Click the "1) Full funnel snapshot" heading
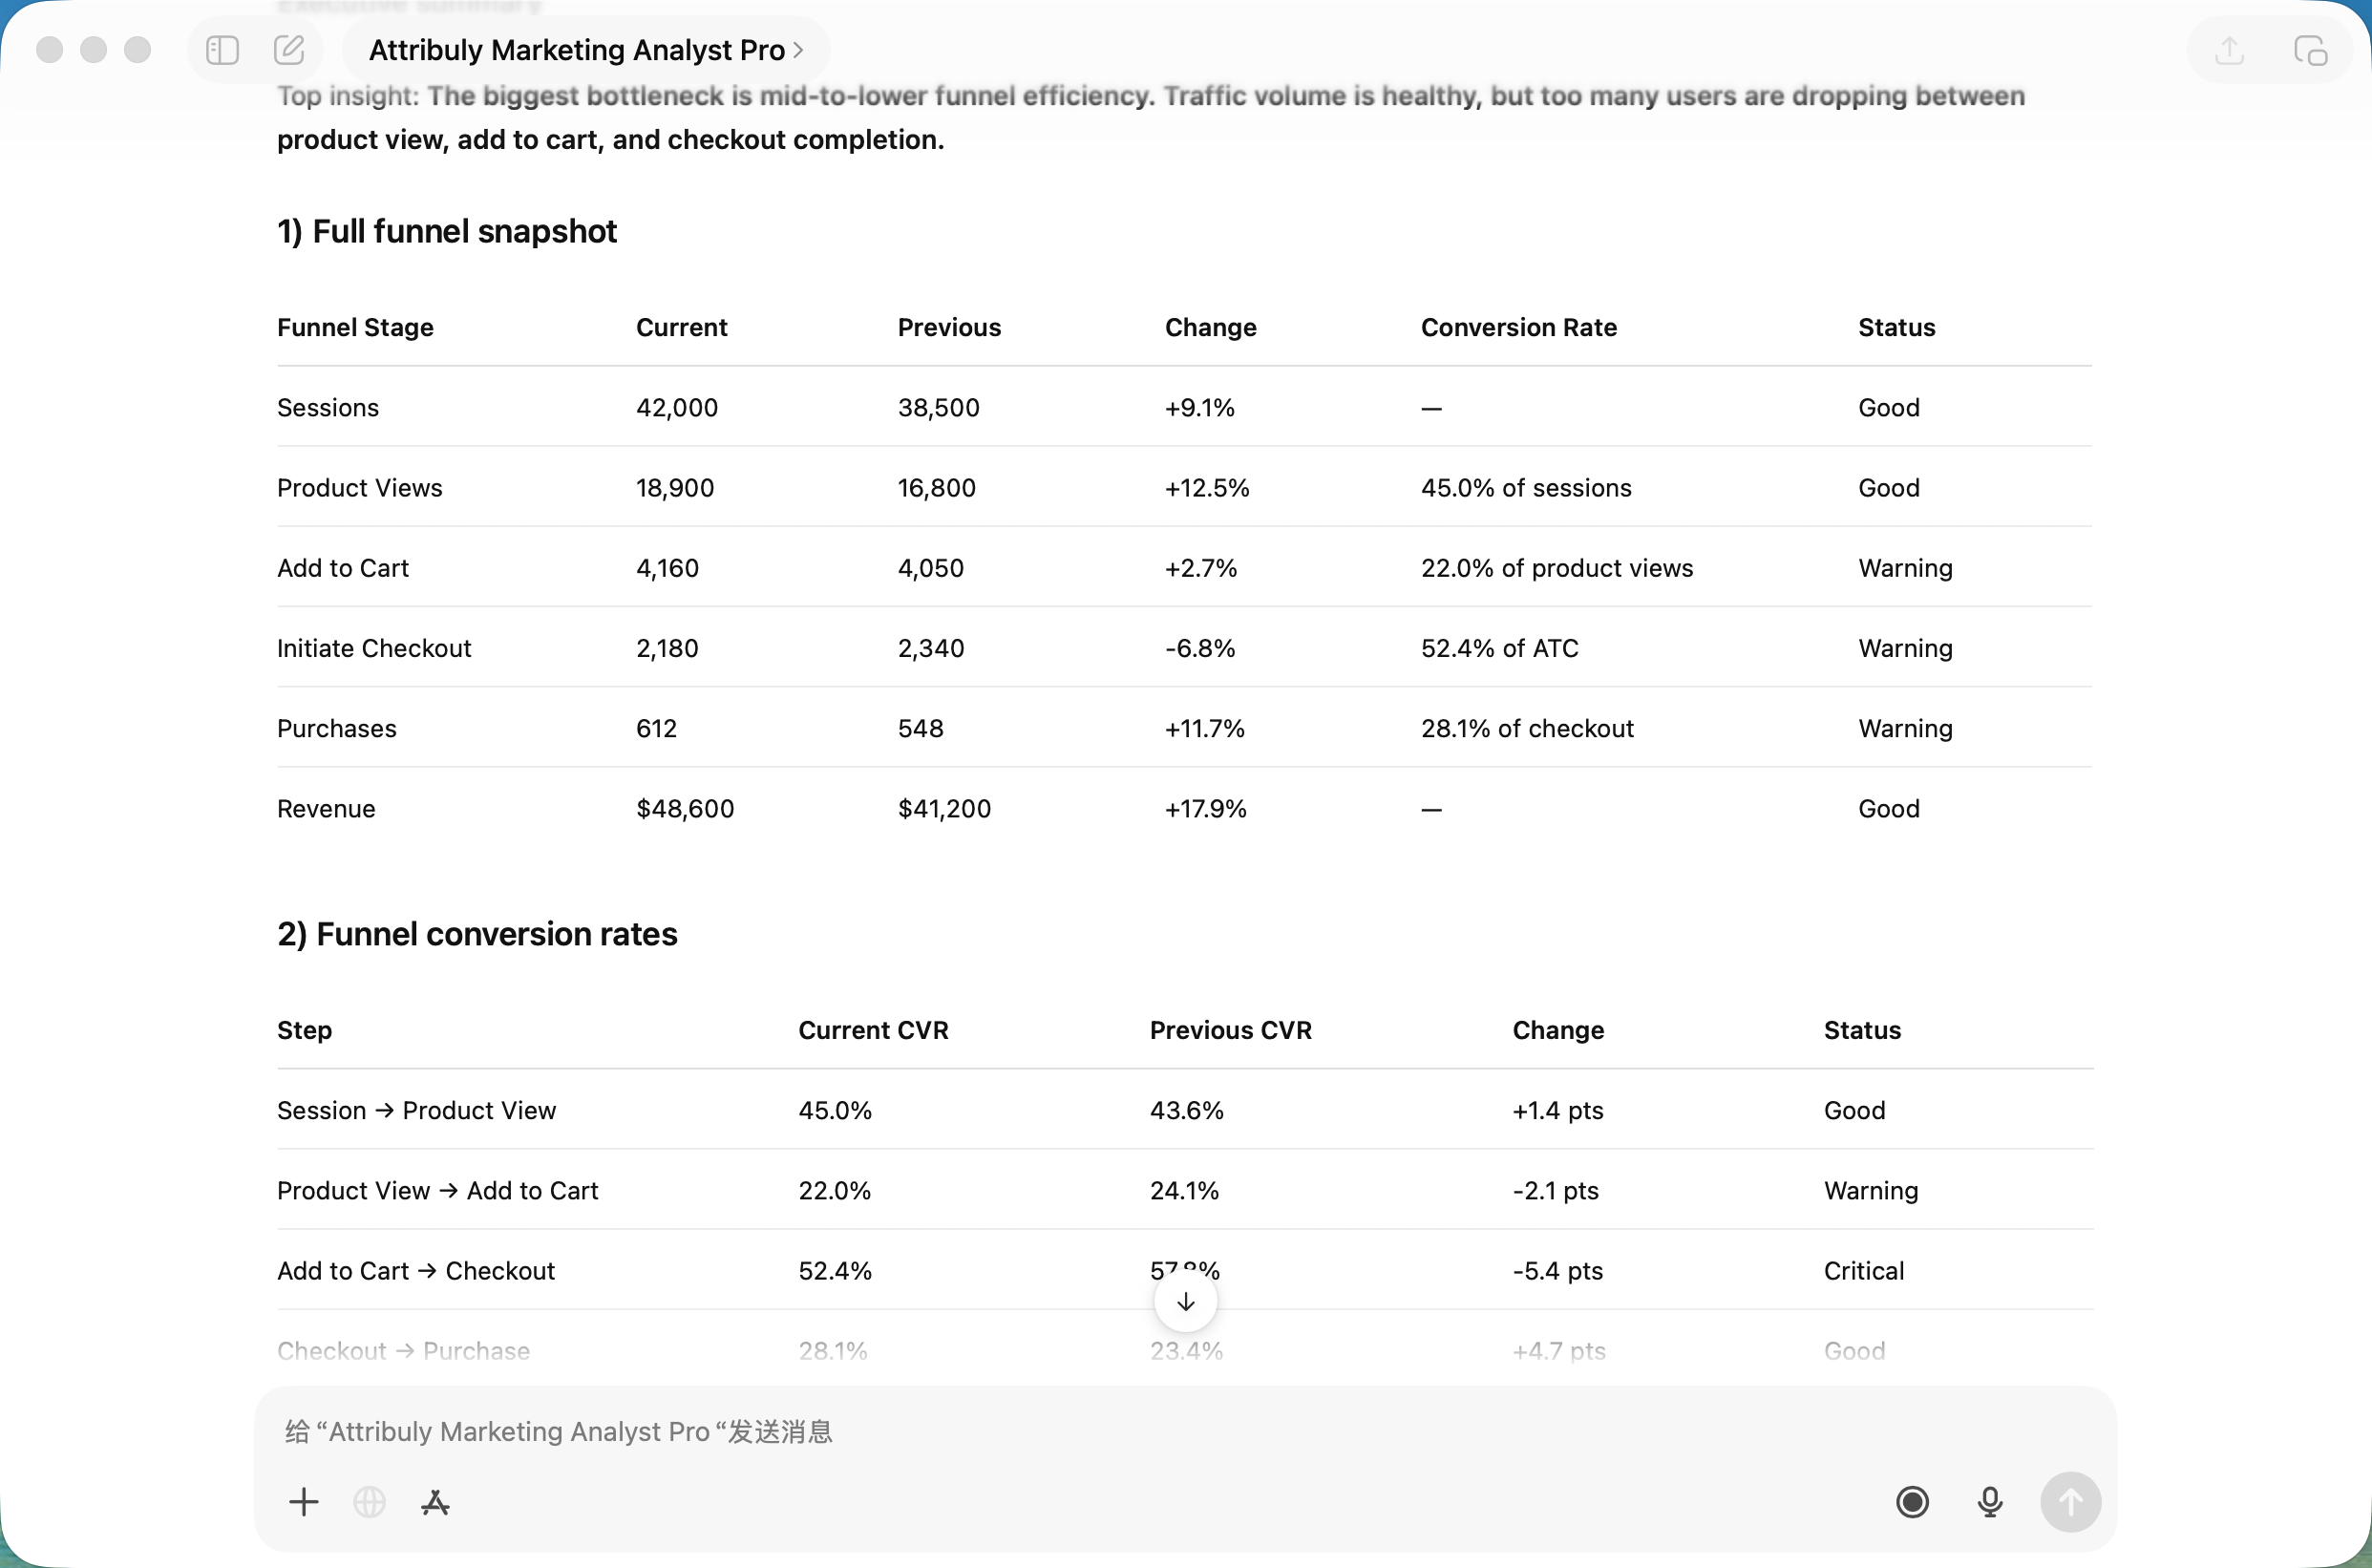2372x1568 pixels. pos(447,232)
